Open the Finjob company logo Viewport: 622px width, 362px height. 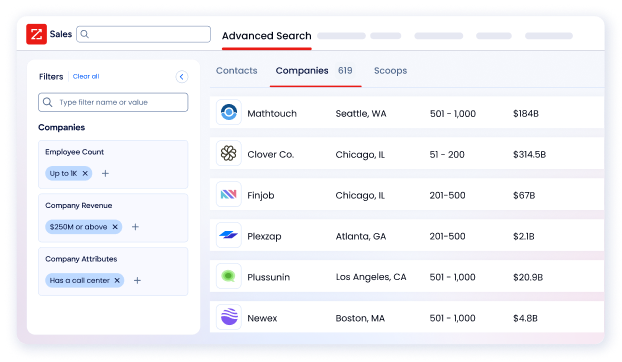[x=229, y=194]
